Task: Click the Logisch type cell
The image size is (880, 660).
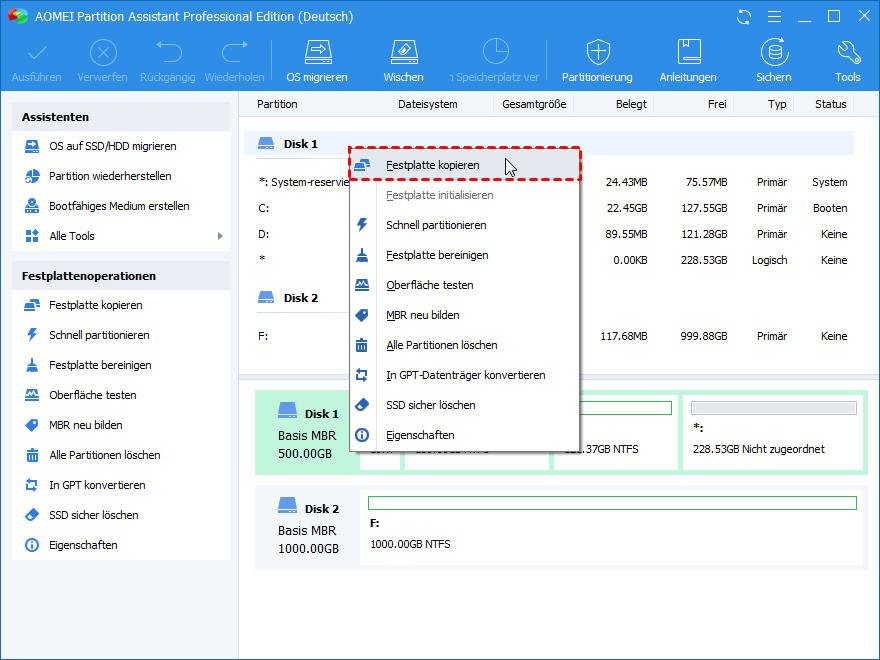Action: (769, 260)
